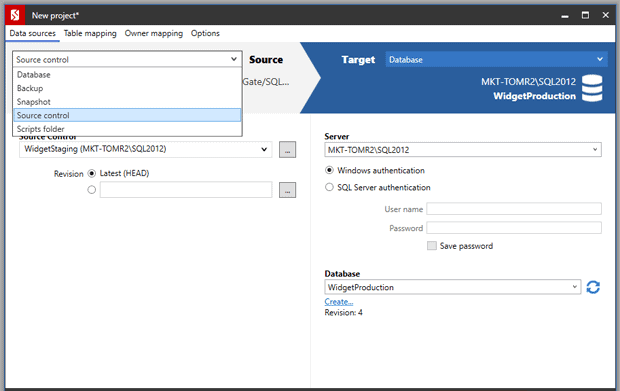
Task: Select Source control from source type list
Action: 127,115
